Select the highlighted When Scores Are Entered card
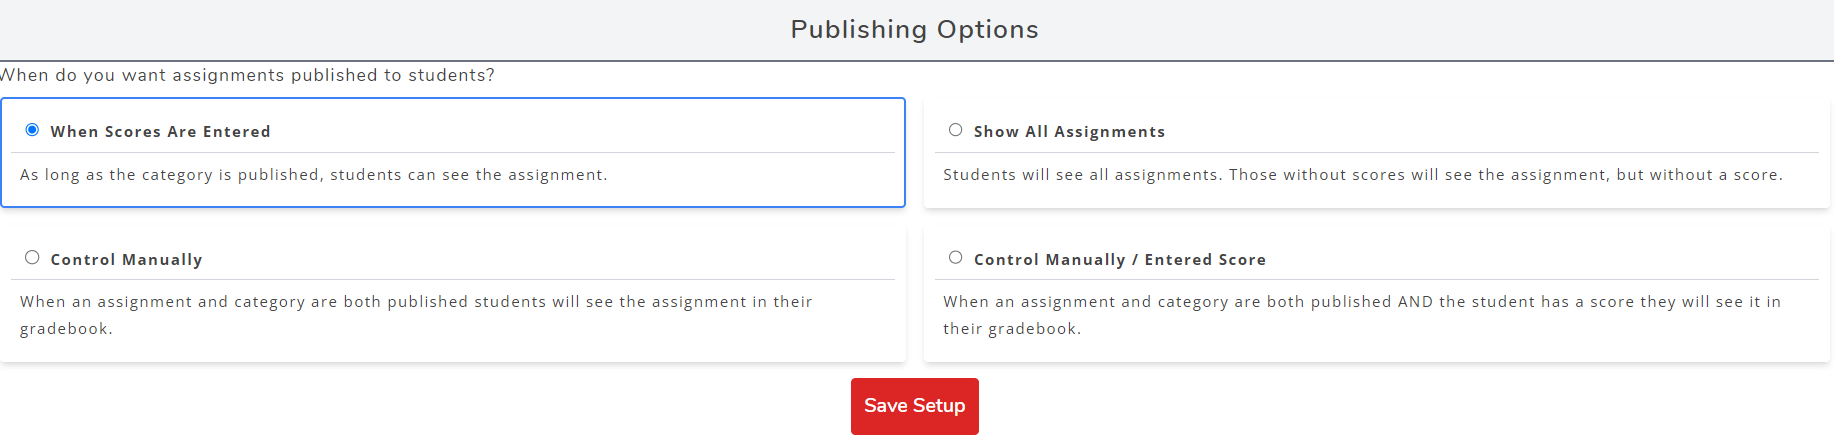 click(453, 153)
